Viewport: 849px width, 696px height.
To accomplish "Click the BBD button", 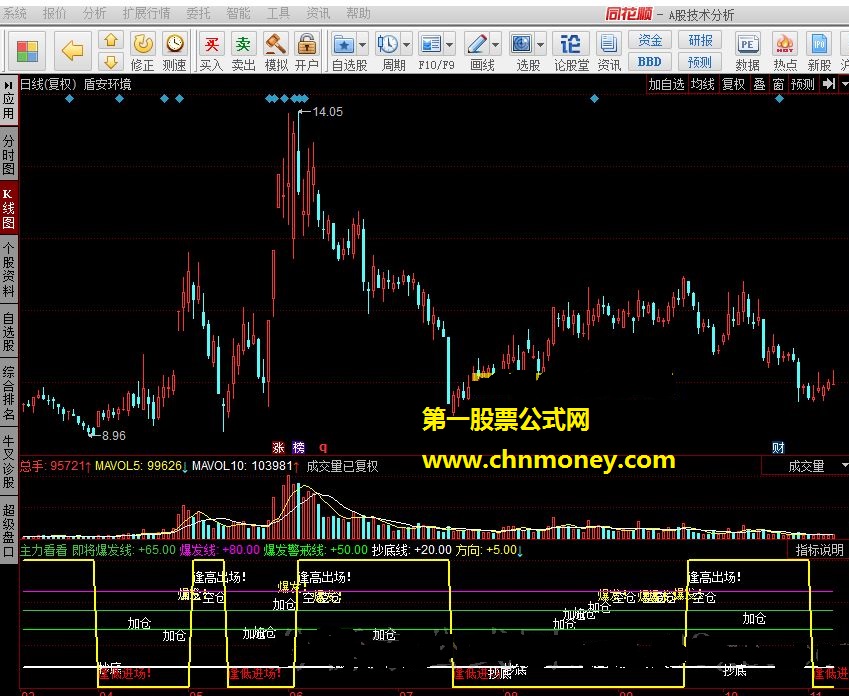I will click(650, 62).
